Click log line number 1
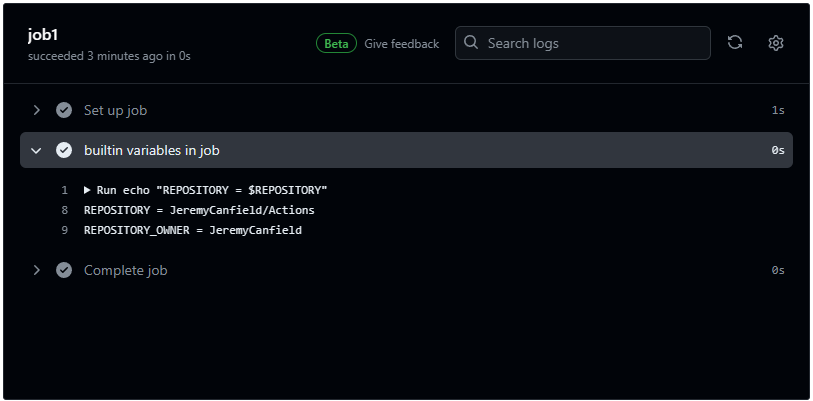The width and height of the screenshot is (813, 401). tap(64, 190)
